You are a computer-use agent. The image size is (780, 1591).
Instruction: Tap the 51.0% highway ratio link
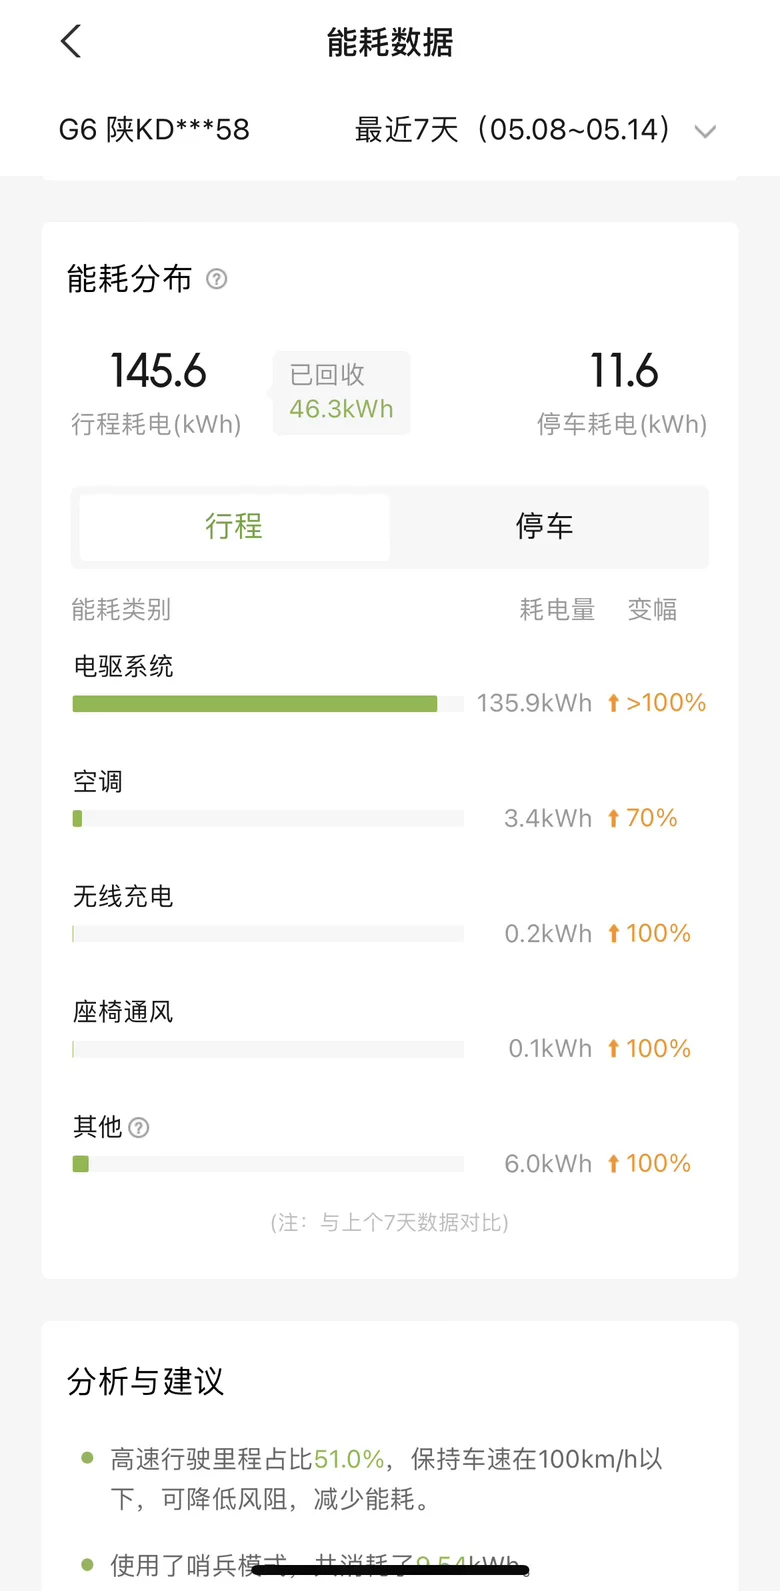click(349, 1459)
